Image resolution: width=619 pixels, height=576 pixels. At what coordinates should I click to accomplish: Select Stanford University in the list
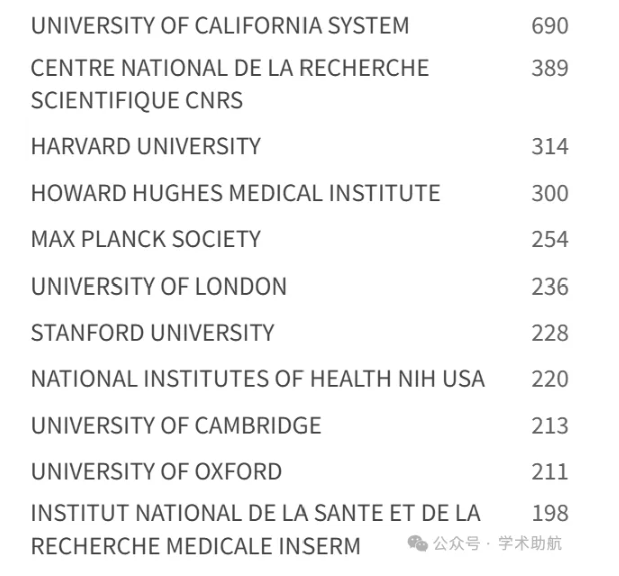click(x=152, y=332)
